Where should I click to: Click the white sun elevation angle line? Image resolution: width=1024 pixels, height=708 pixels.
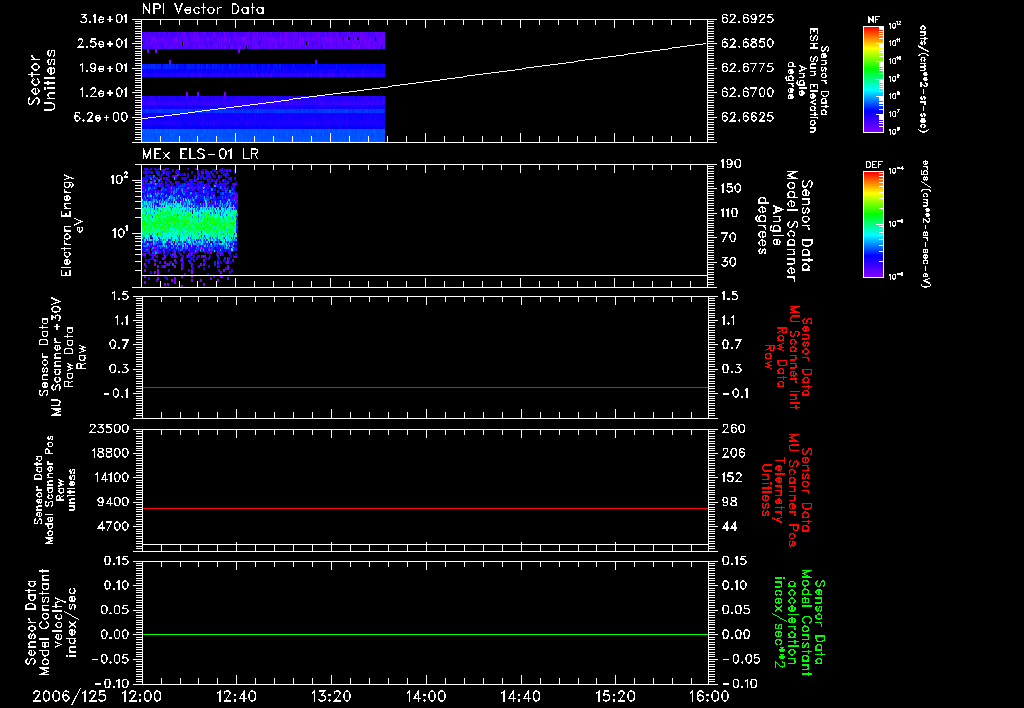[424, 81]
